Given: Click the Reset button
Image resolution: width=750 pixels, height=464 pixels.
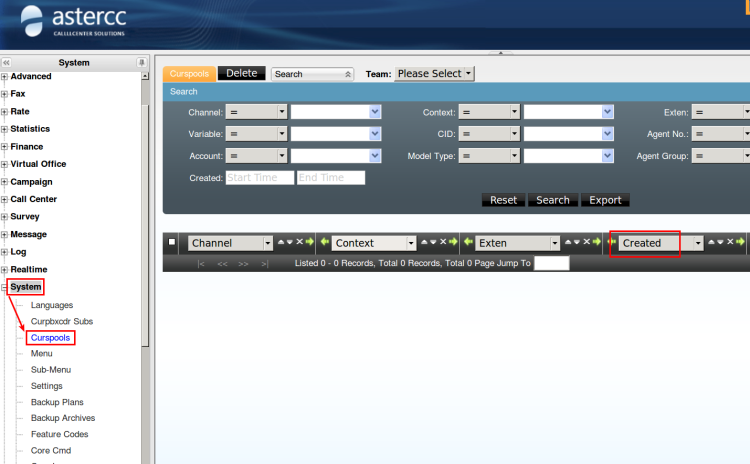Looking at the screenshot, I should (503, 200).
